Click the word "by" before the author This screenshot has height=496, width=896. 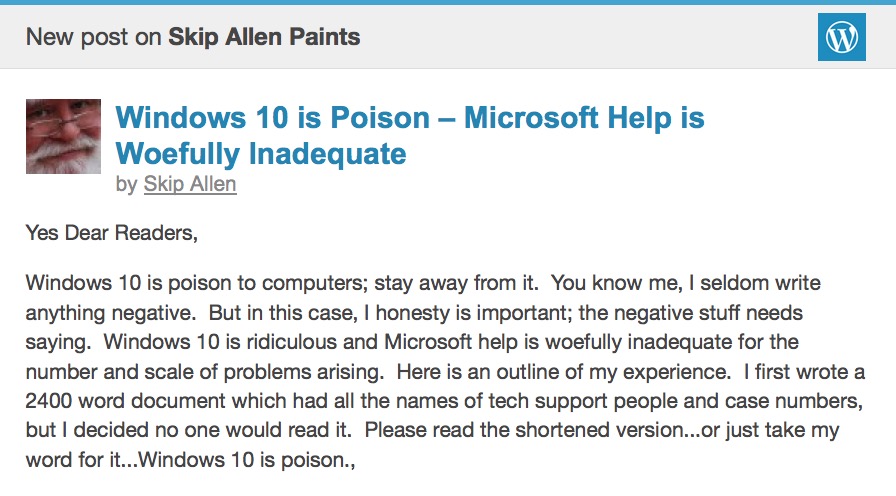point(126,185)
